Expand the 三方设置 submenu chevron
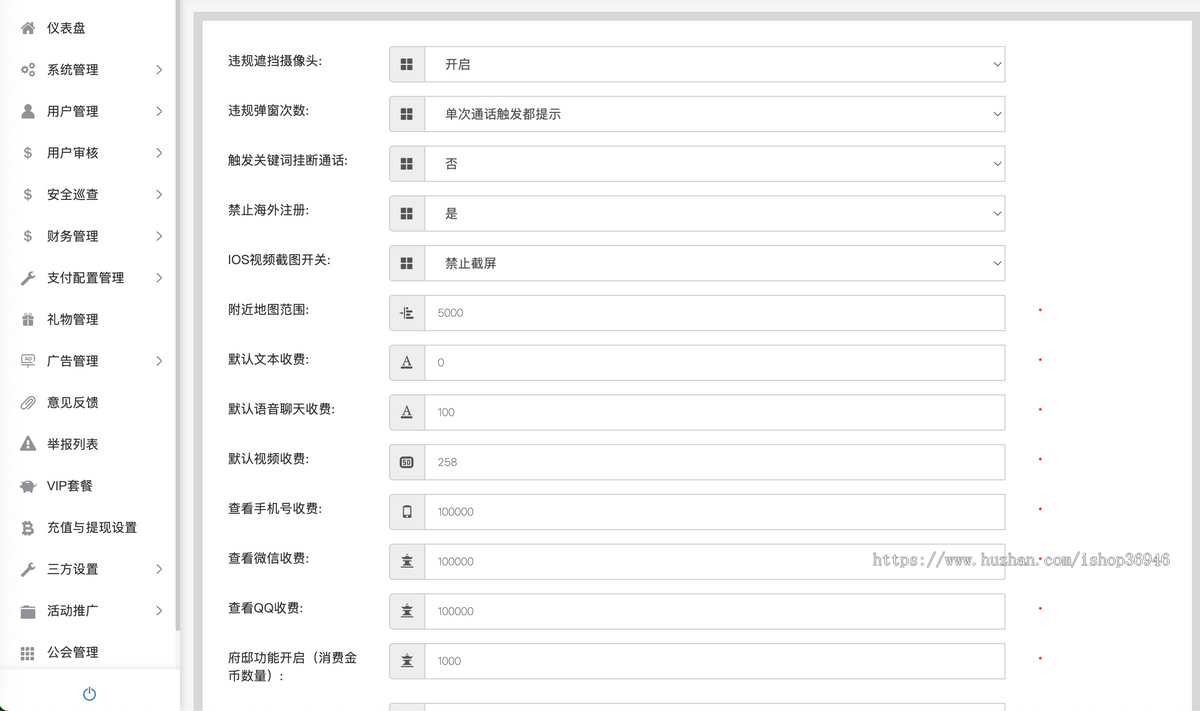The height and width of the screenshot is (711, 1200). click(159, 569)
